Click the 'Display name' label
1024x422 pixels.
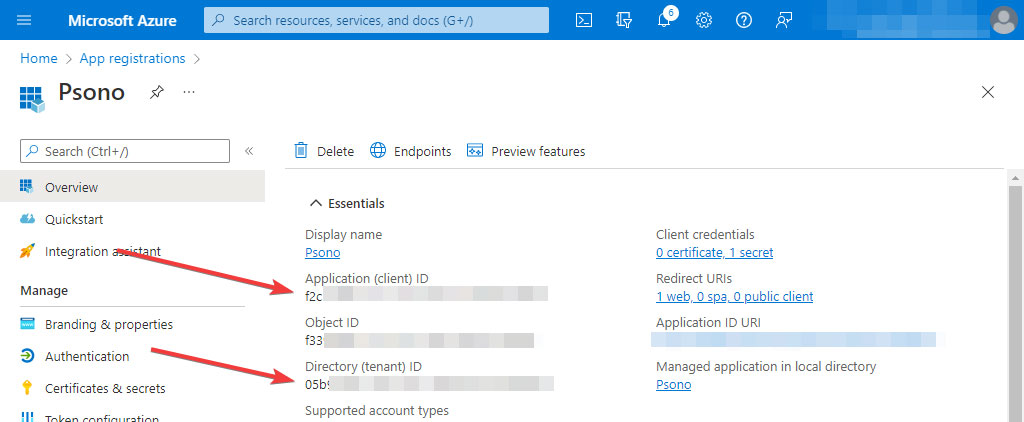click(344, 234)
